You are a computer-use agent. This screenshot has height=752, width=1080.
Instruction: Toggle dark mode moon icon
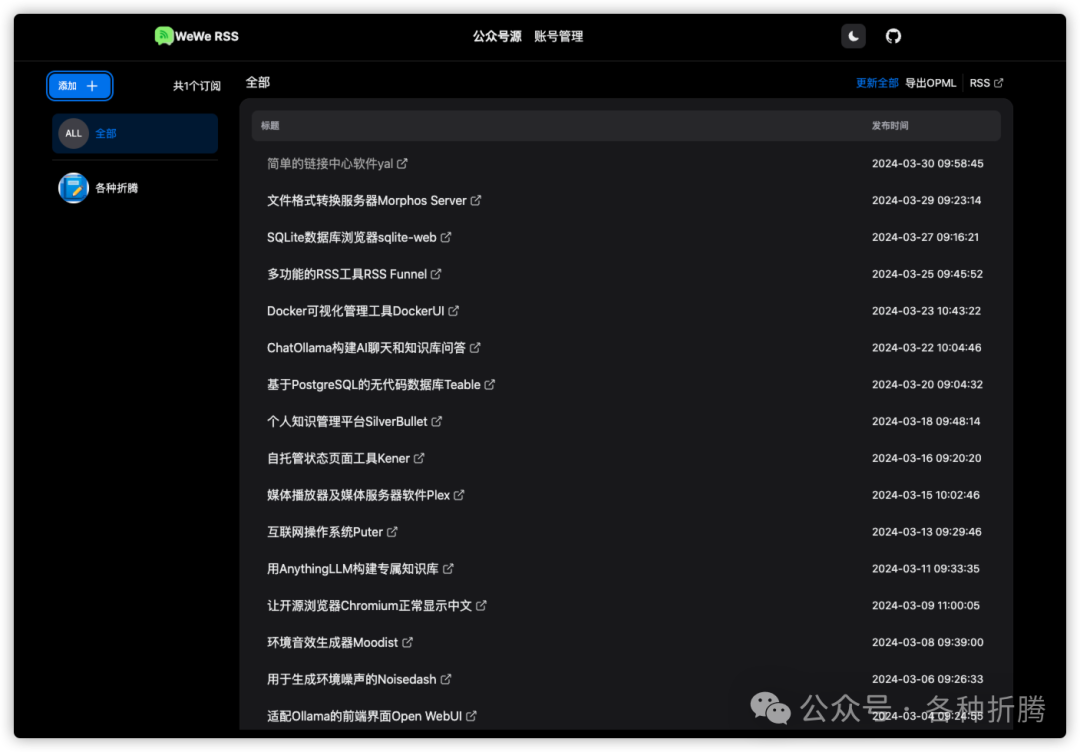tap(853, 36)
